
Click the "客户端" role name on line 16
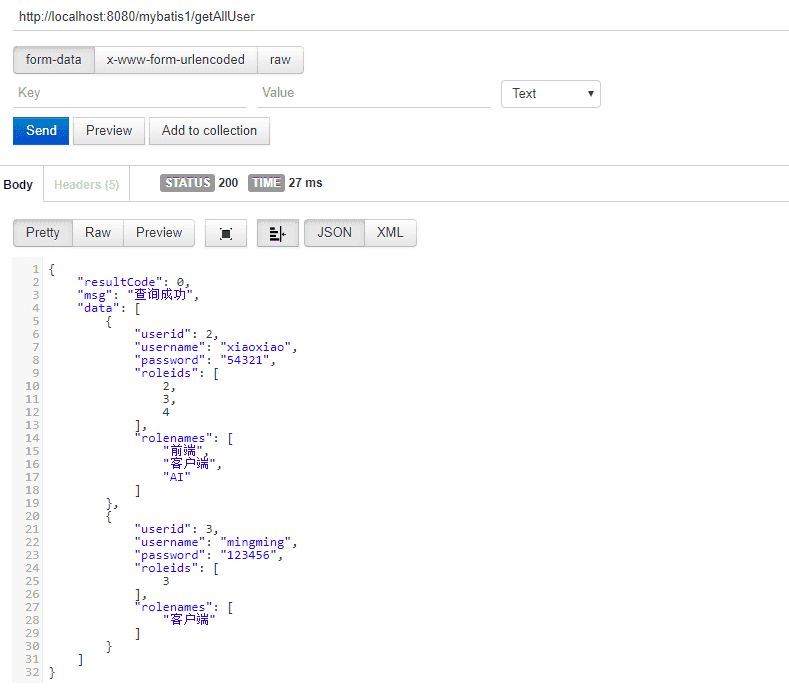[189, 464]
